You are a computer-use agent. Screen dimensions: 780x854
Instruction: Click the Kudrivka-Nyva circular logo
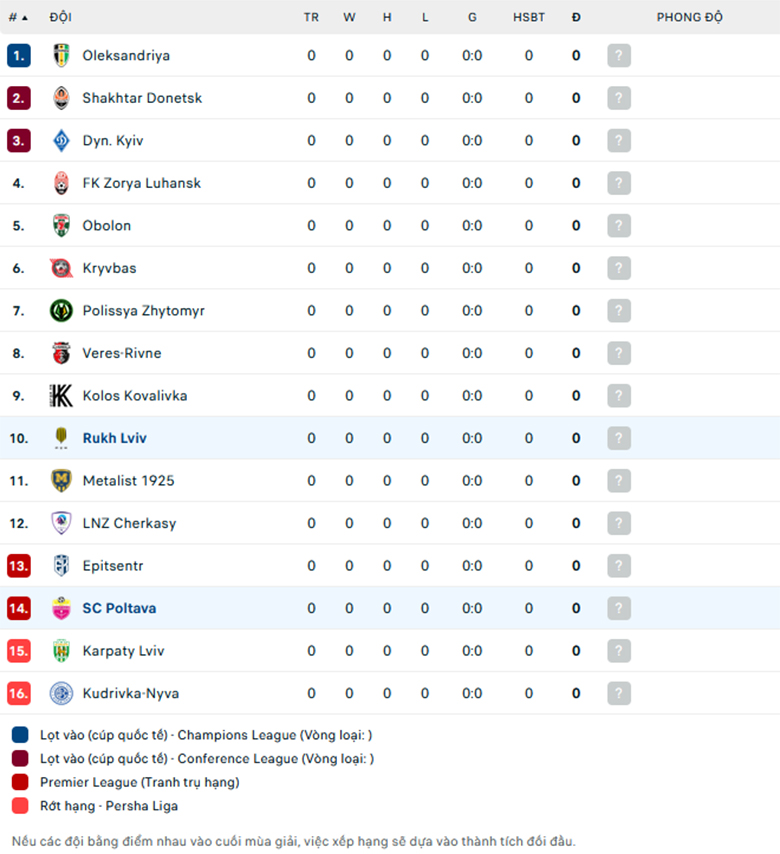tap(62, 693)
